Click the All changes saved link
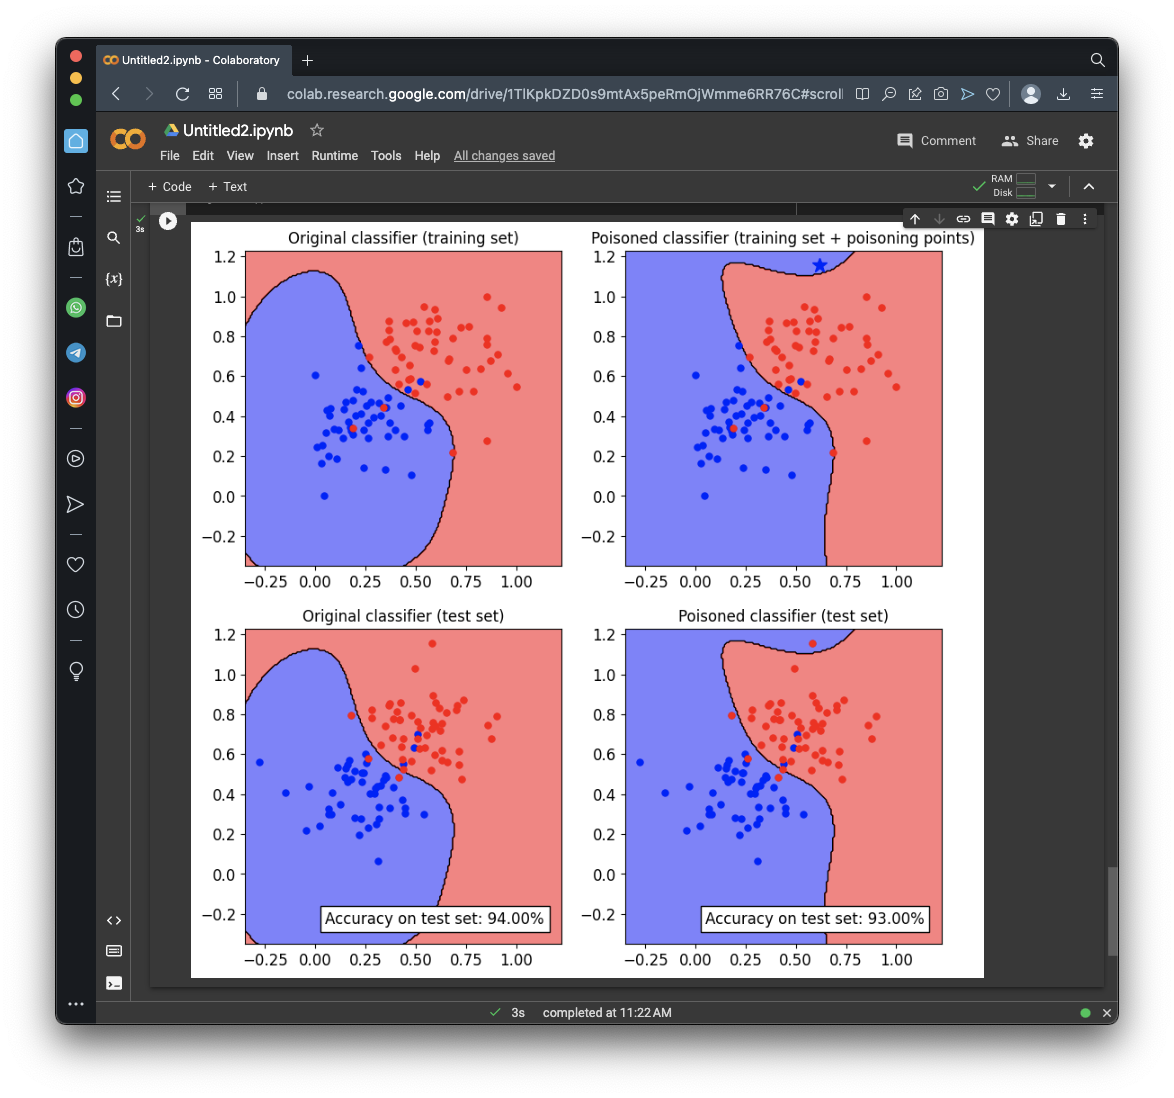The height and width of the screenshot is (1098, 1174). (x=505, y=156)
